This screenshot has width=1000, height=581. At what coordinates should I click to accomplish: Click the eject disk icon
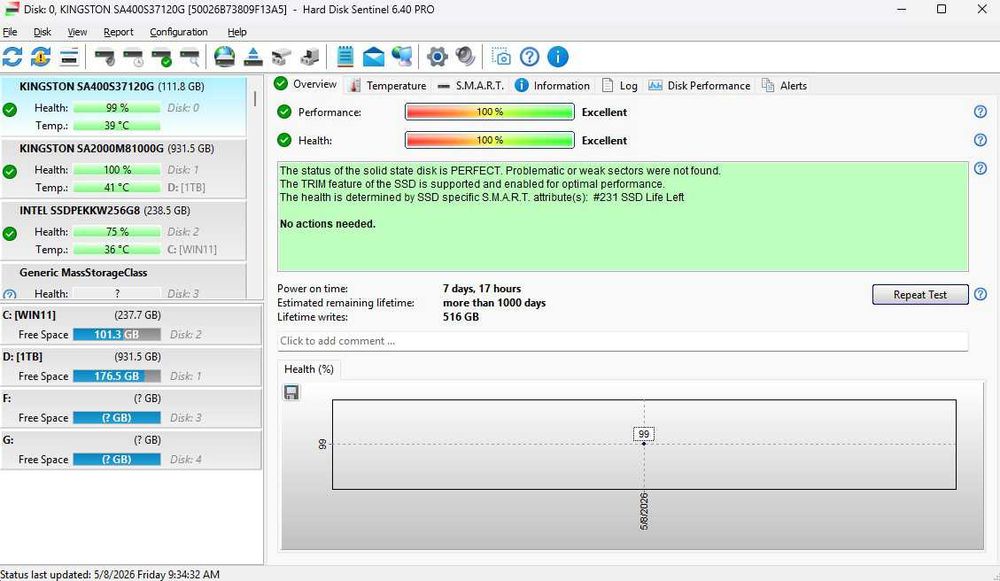click(x=253, y=57)
